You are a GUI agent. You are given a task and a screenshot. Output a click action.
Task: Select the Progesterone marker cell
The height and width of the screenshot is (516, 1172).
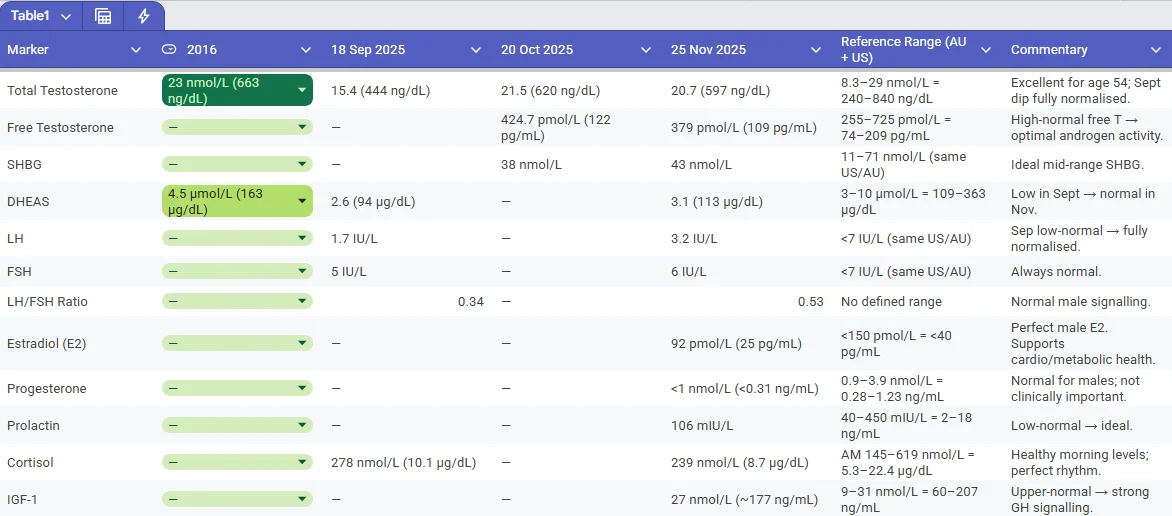46,388
